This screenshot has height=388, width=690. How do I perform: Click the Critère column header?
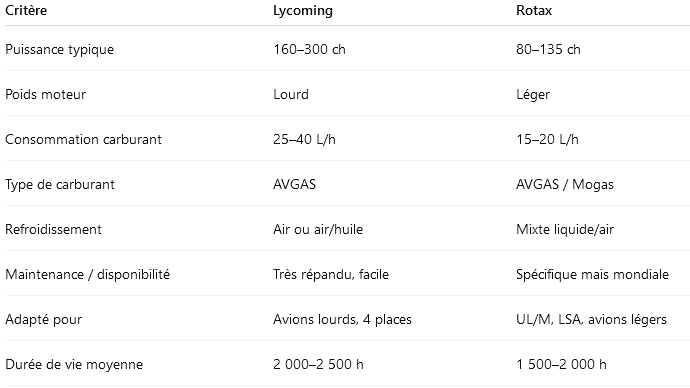click(x=26, y=10)
